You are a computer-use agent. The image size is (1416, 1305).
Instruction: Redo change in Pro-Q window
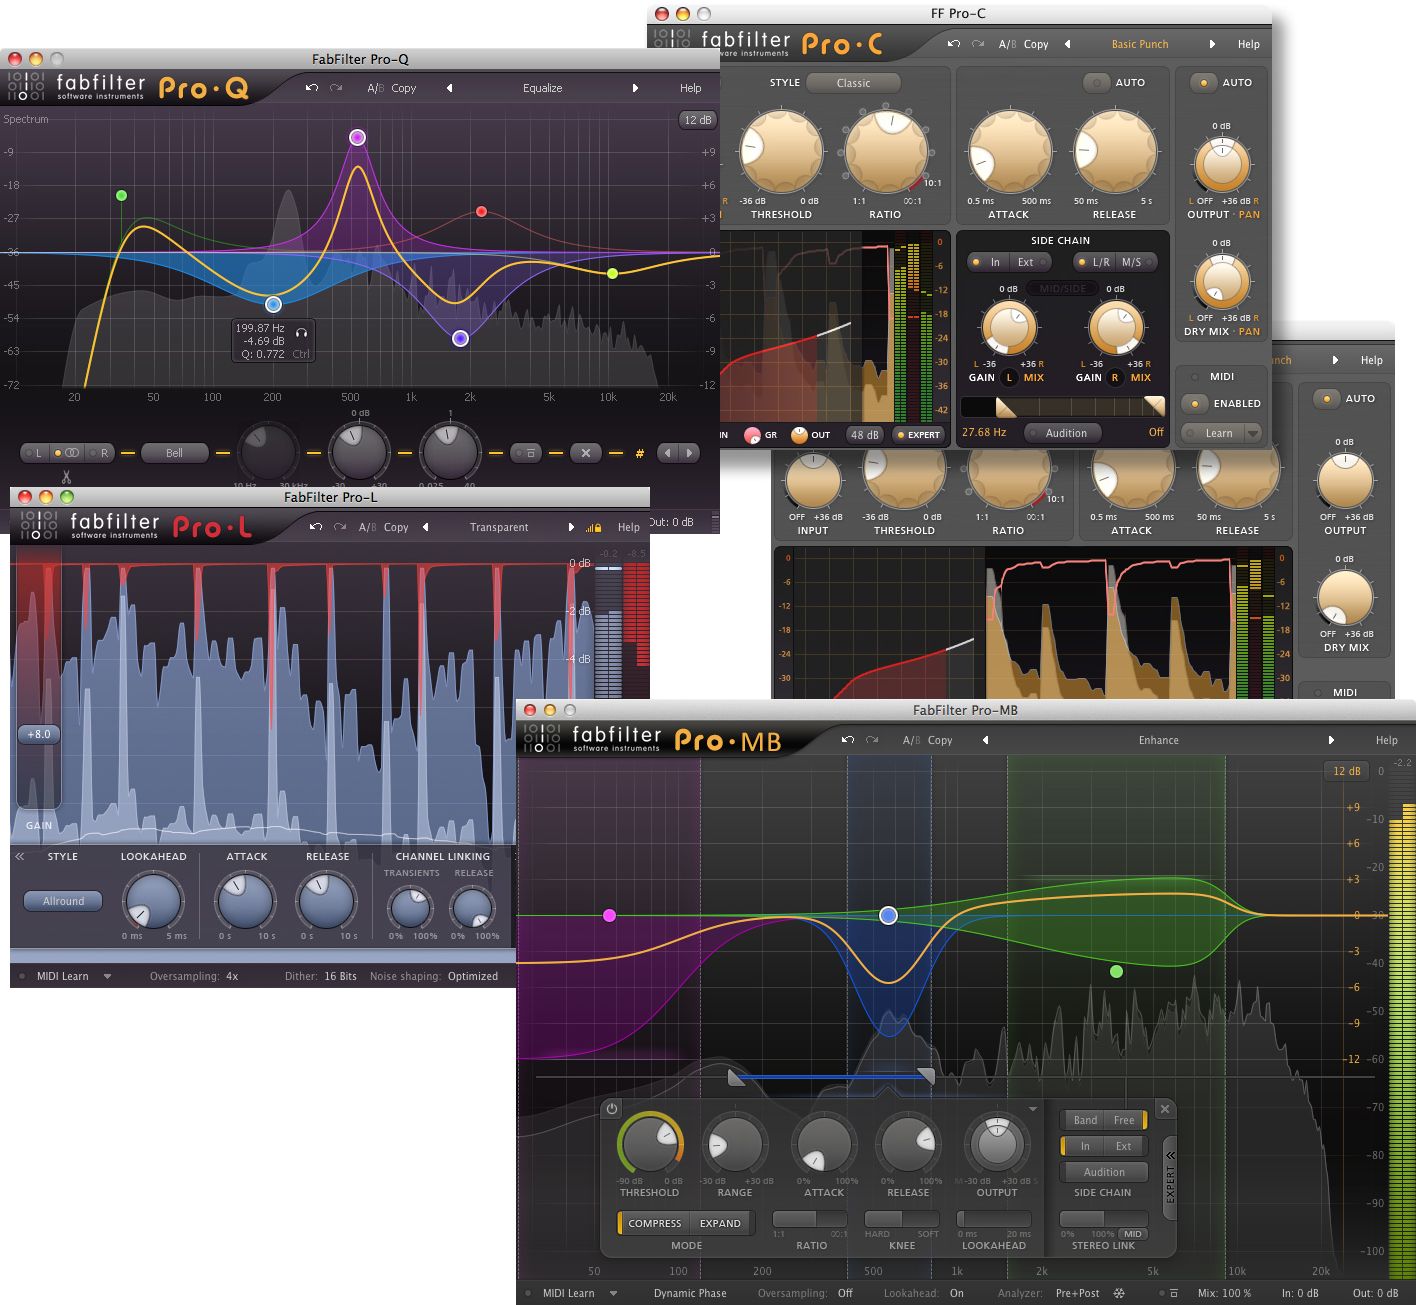(336, 88)
